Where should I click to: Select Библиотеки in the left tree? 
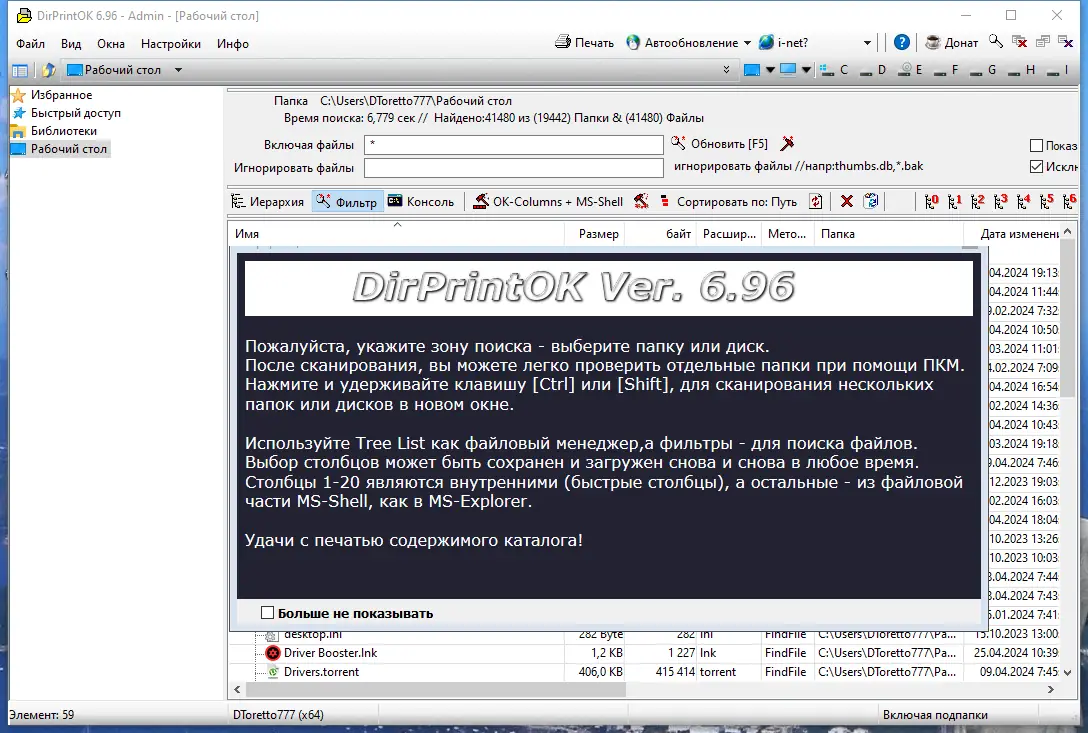[55, 131]
